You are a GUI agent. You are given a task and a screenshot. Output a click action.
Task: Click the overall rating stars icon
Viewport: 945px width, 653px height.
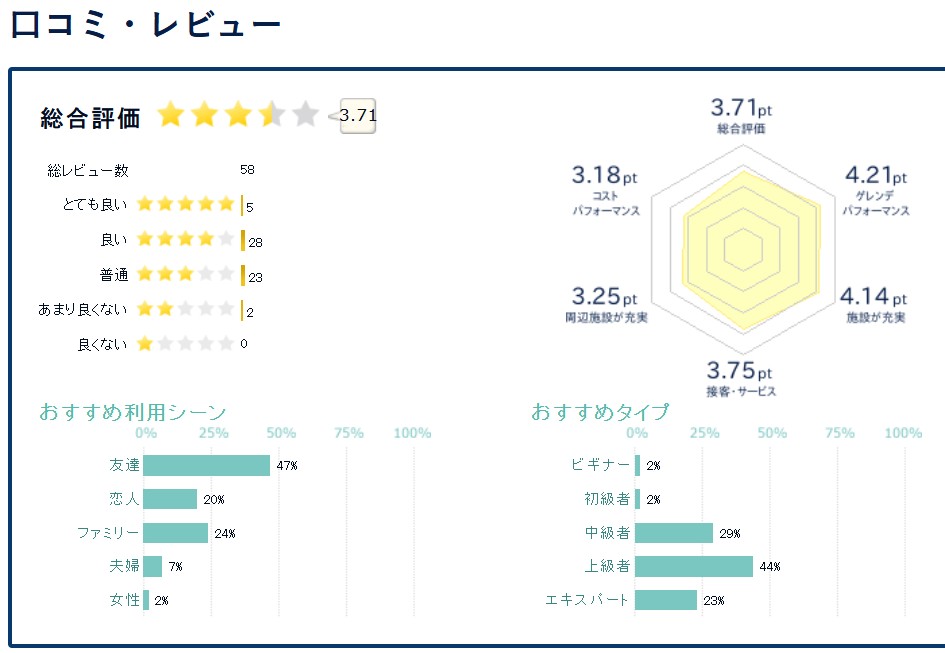pyautogui.click(x=237, y=115)
